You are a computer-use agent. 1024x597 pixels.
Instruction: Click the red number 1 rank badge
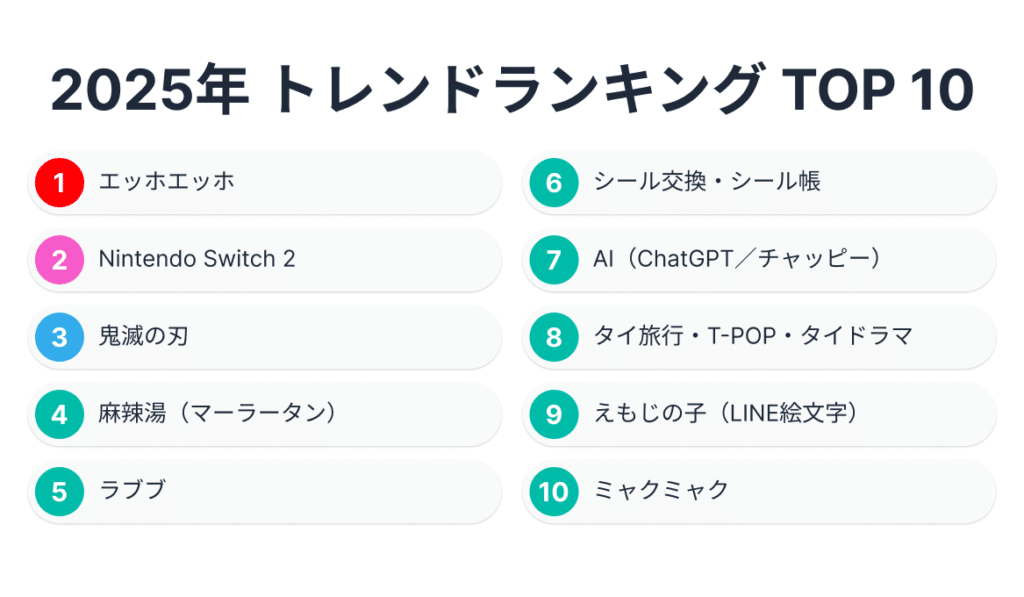point(60,182)
